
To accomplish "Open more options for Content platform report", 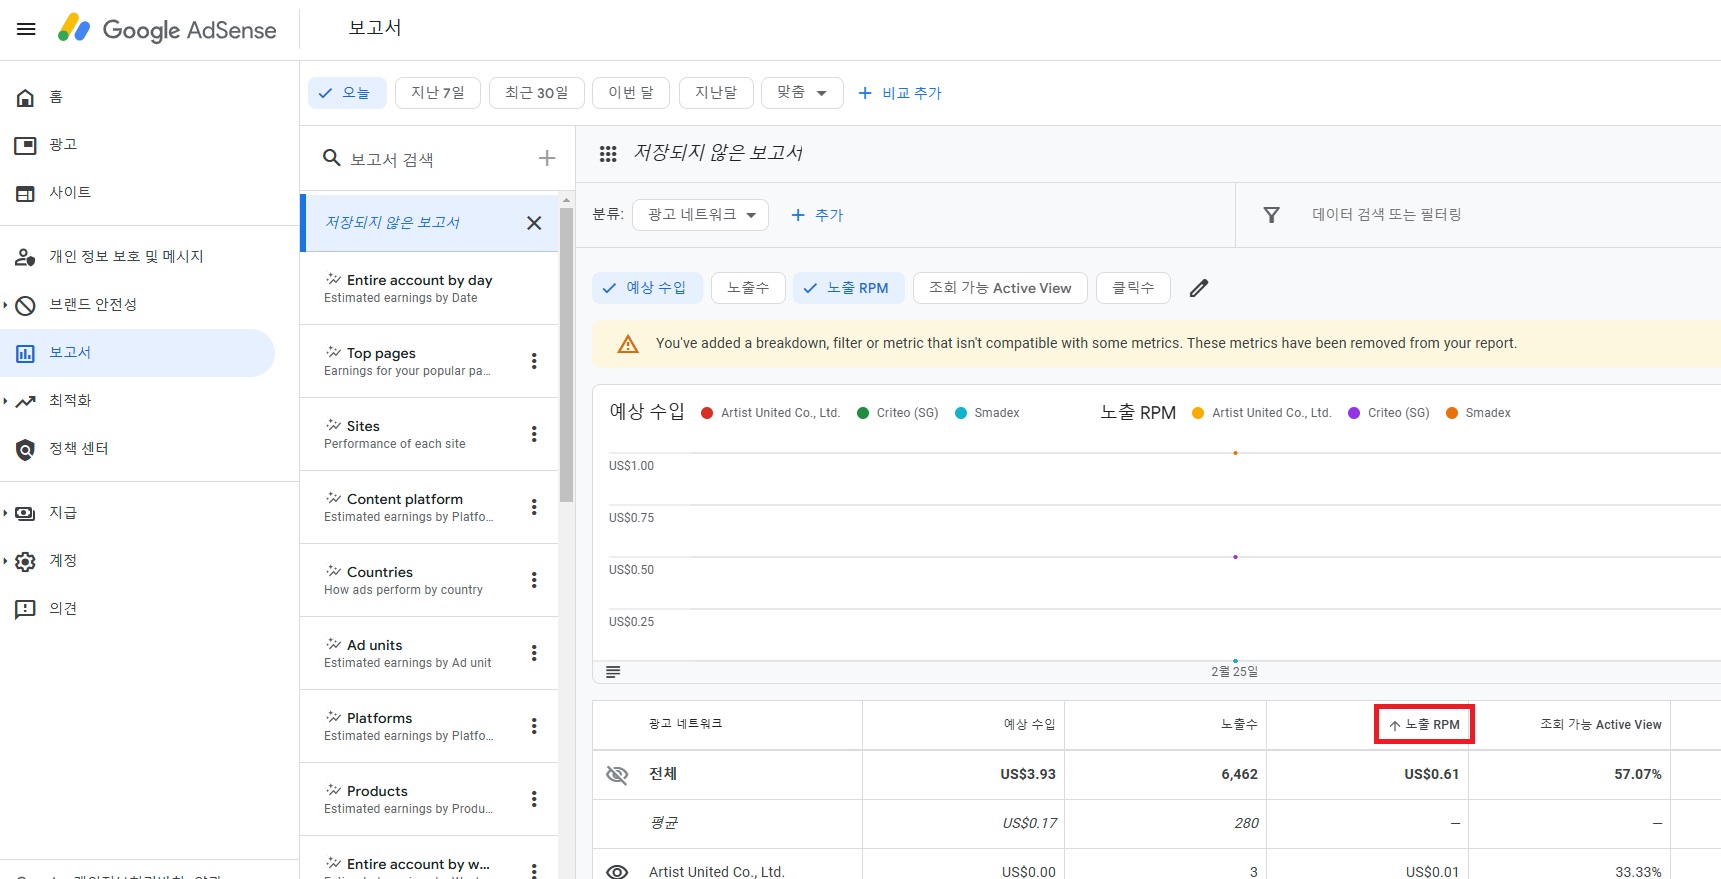I will (534, 507).
